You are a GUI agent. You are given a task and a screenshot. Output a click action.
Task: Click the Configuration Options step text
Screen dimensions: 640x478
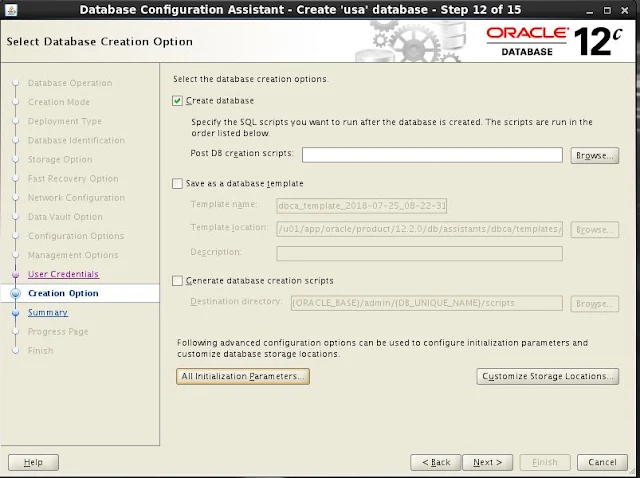point(76,236)
